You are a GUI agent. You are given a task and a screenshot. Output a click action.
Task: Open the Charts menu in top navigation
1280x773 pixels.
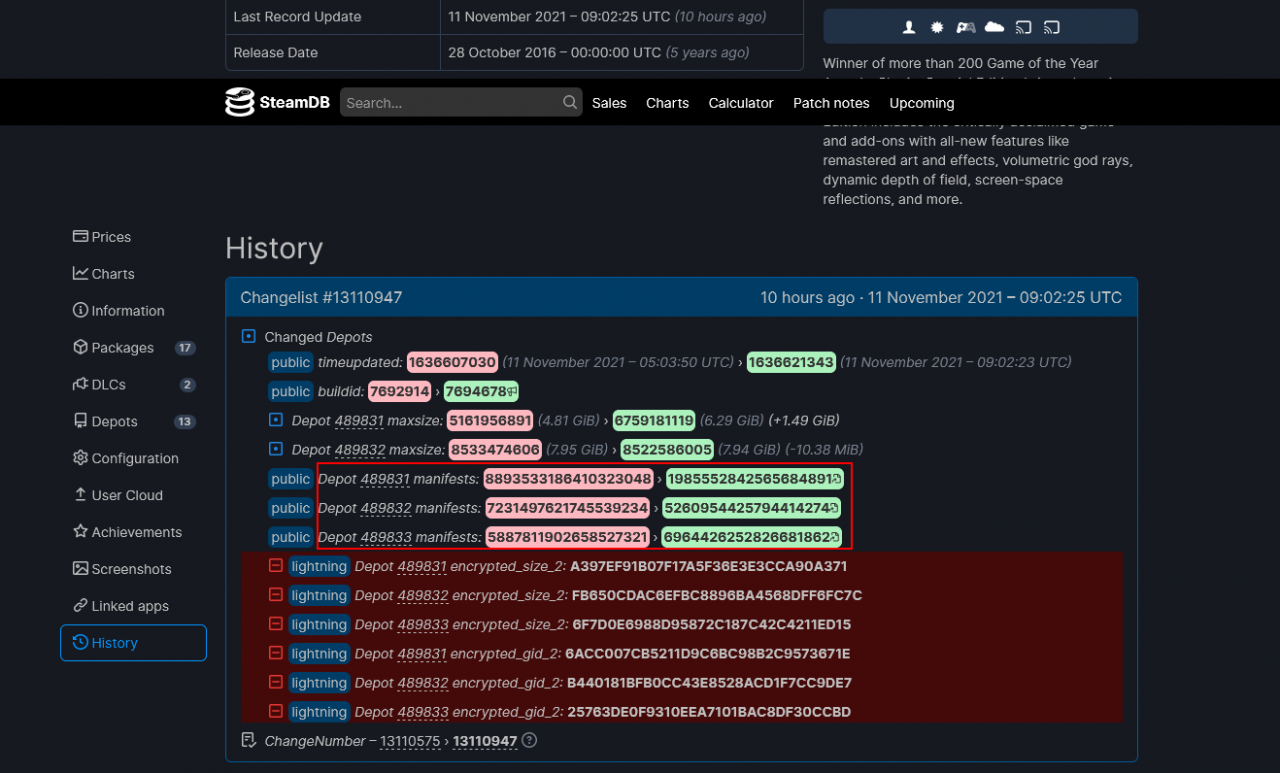(667, 103)
